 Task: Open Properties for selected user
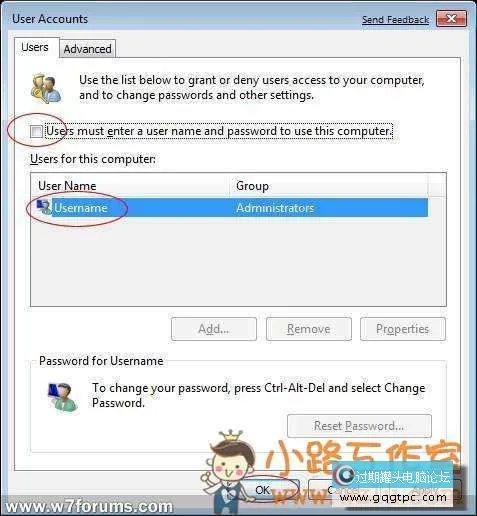pyautogui.click(x=403, y=329)
